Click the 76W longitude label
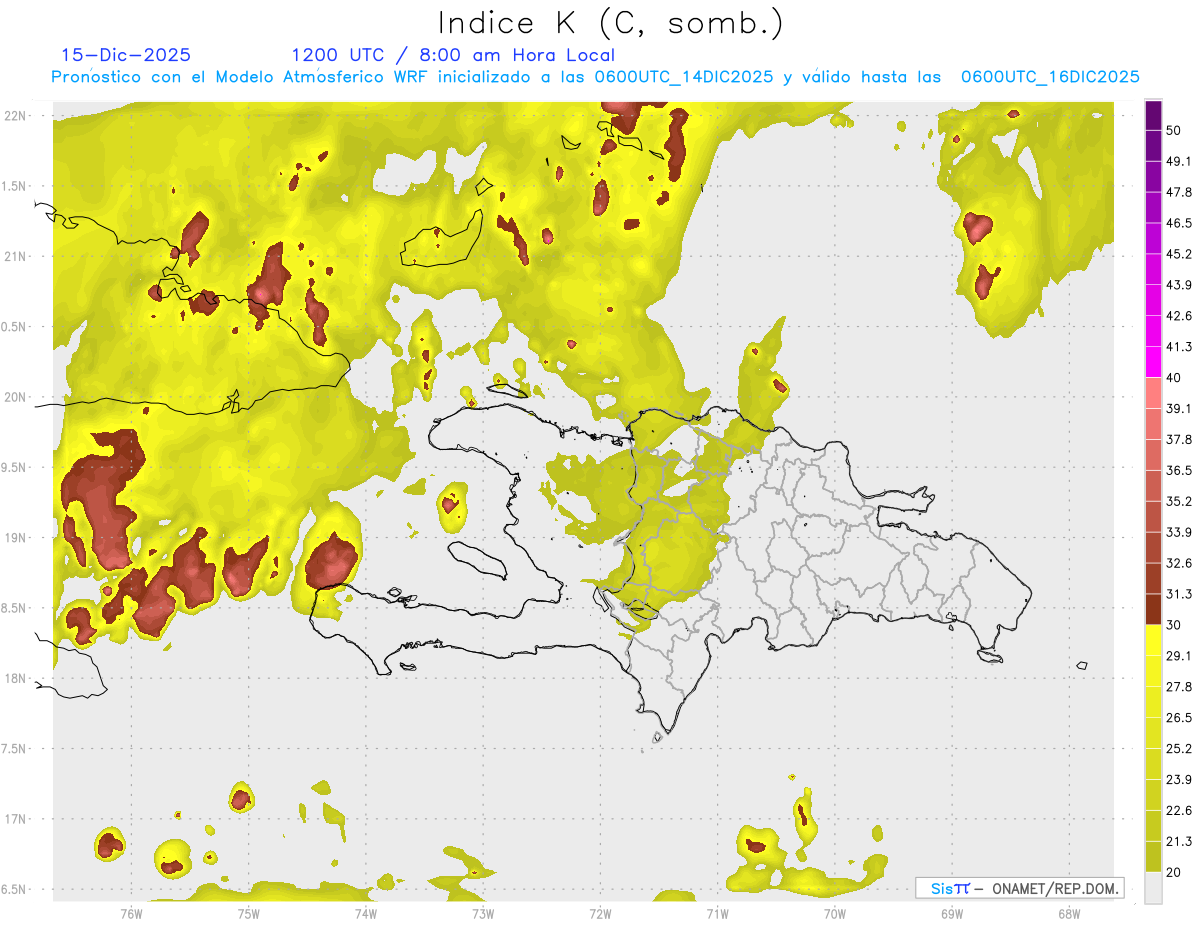 click(x=131, y=913)
